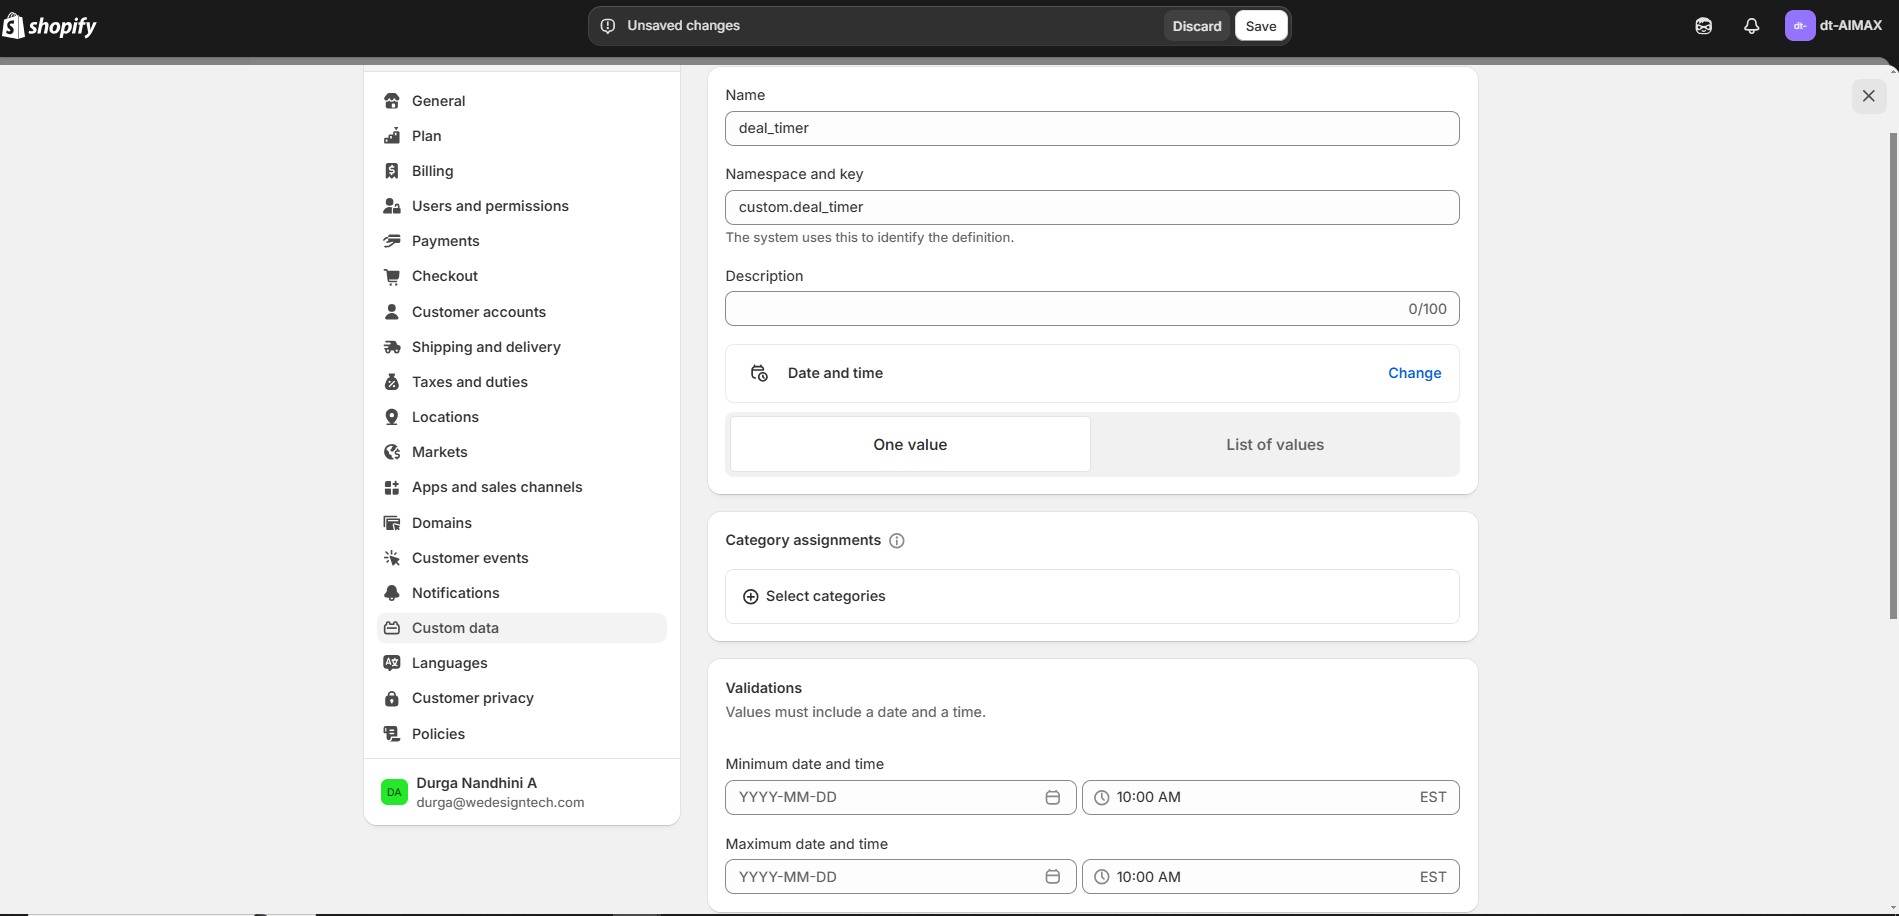Image resolution: width=1899 pixels, height=916 pixels.
Task: Open the Maximum time 10:00 AM picker
Action: tap(1269, 877)
